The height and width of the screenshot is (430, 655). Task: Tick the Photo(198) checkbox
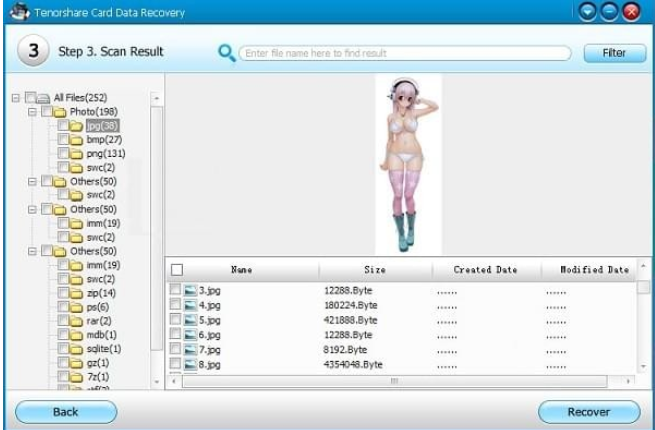(x=47, y=112)
